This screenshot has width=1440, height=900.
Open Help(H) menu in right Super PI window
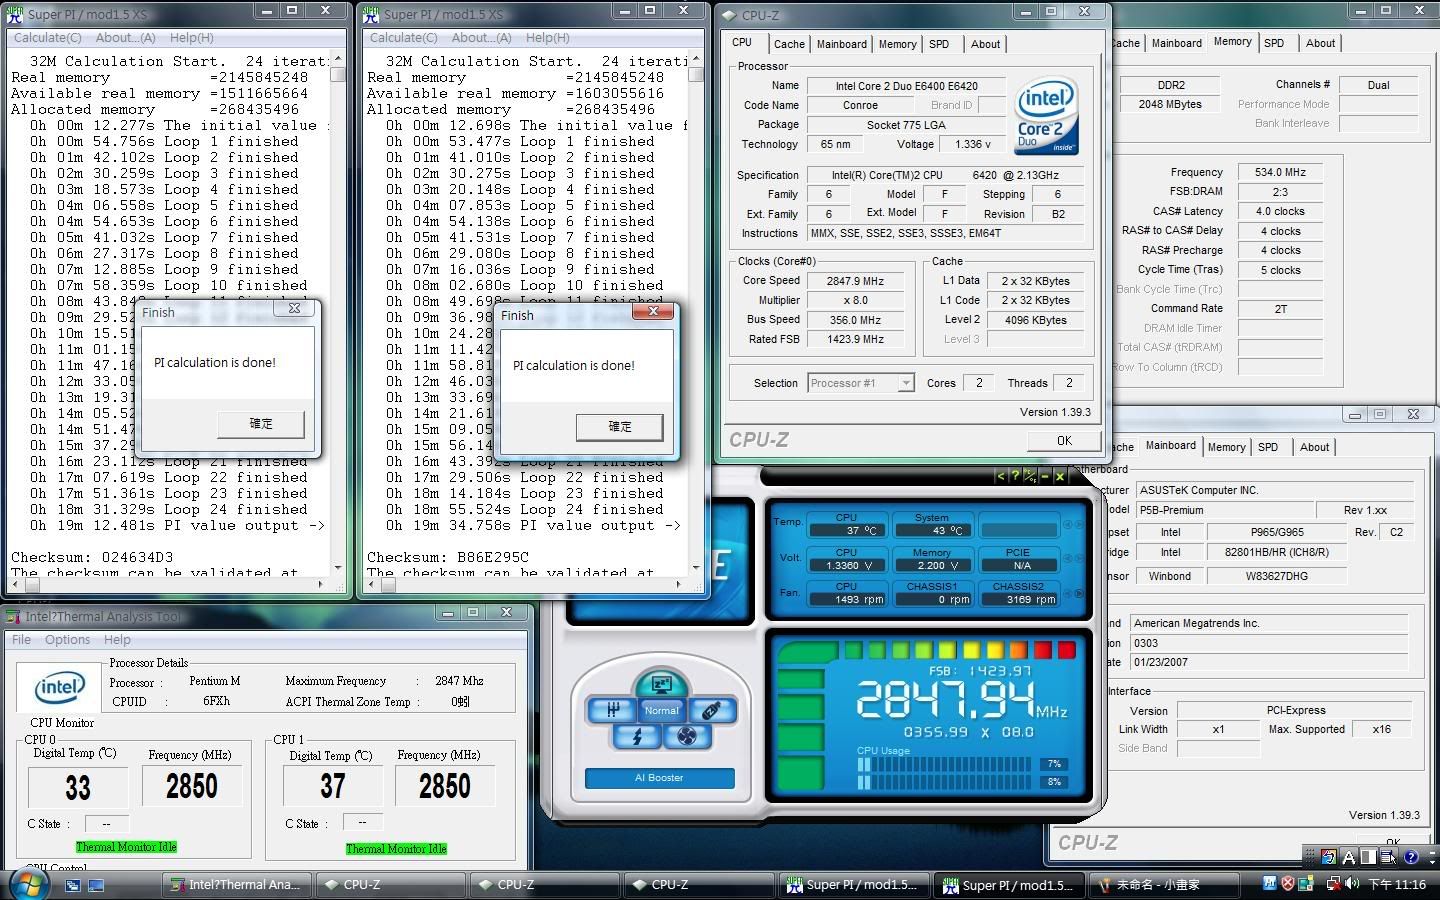(547, 37)
